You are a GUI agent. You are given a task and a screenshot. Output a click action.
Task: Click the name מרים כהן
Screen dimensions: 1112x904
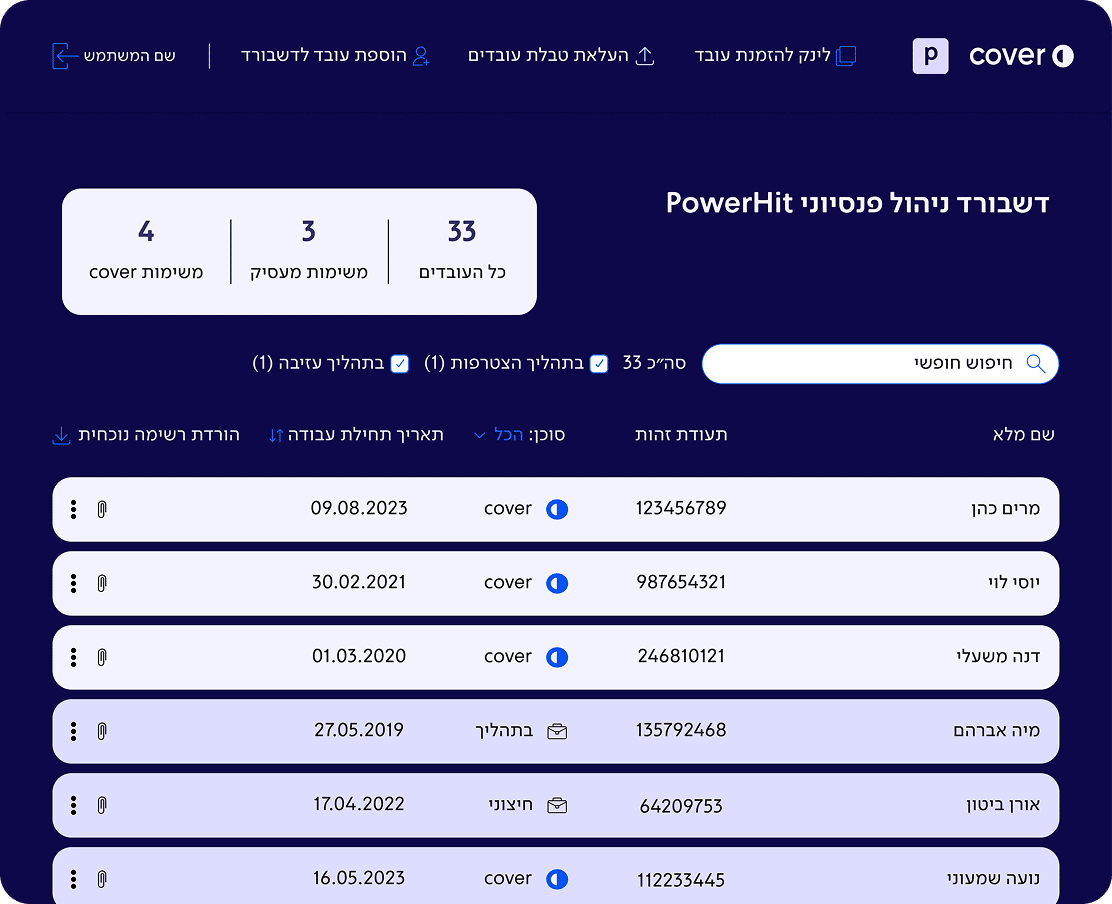(1006, 508)
